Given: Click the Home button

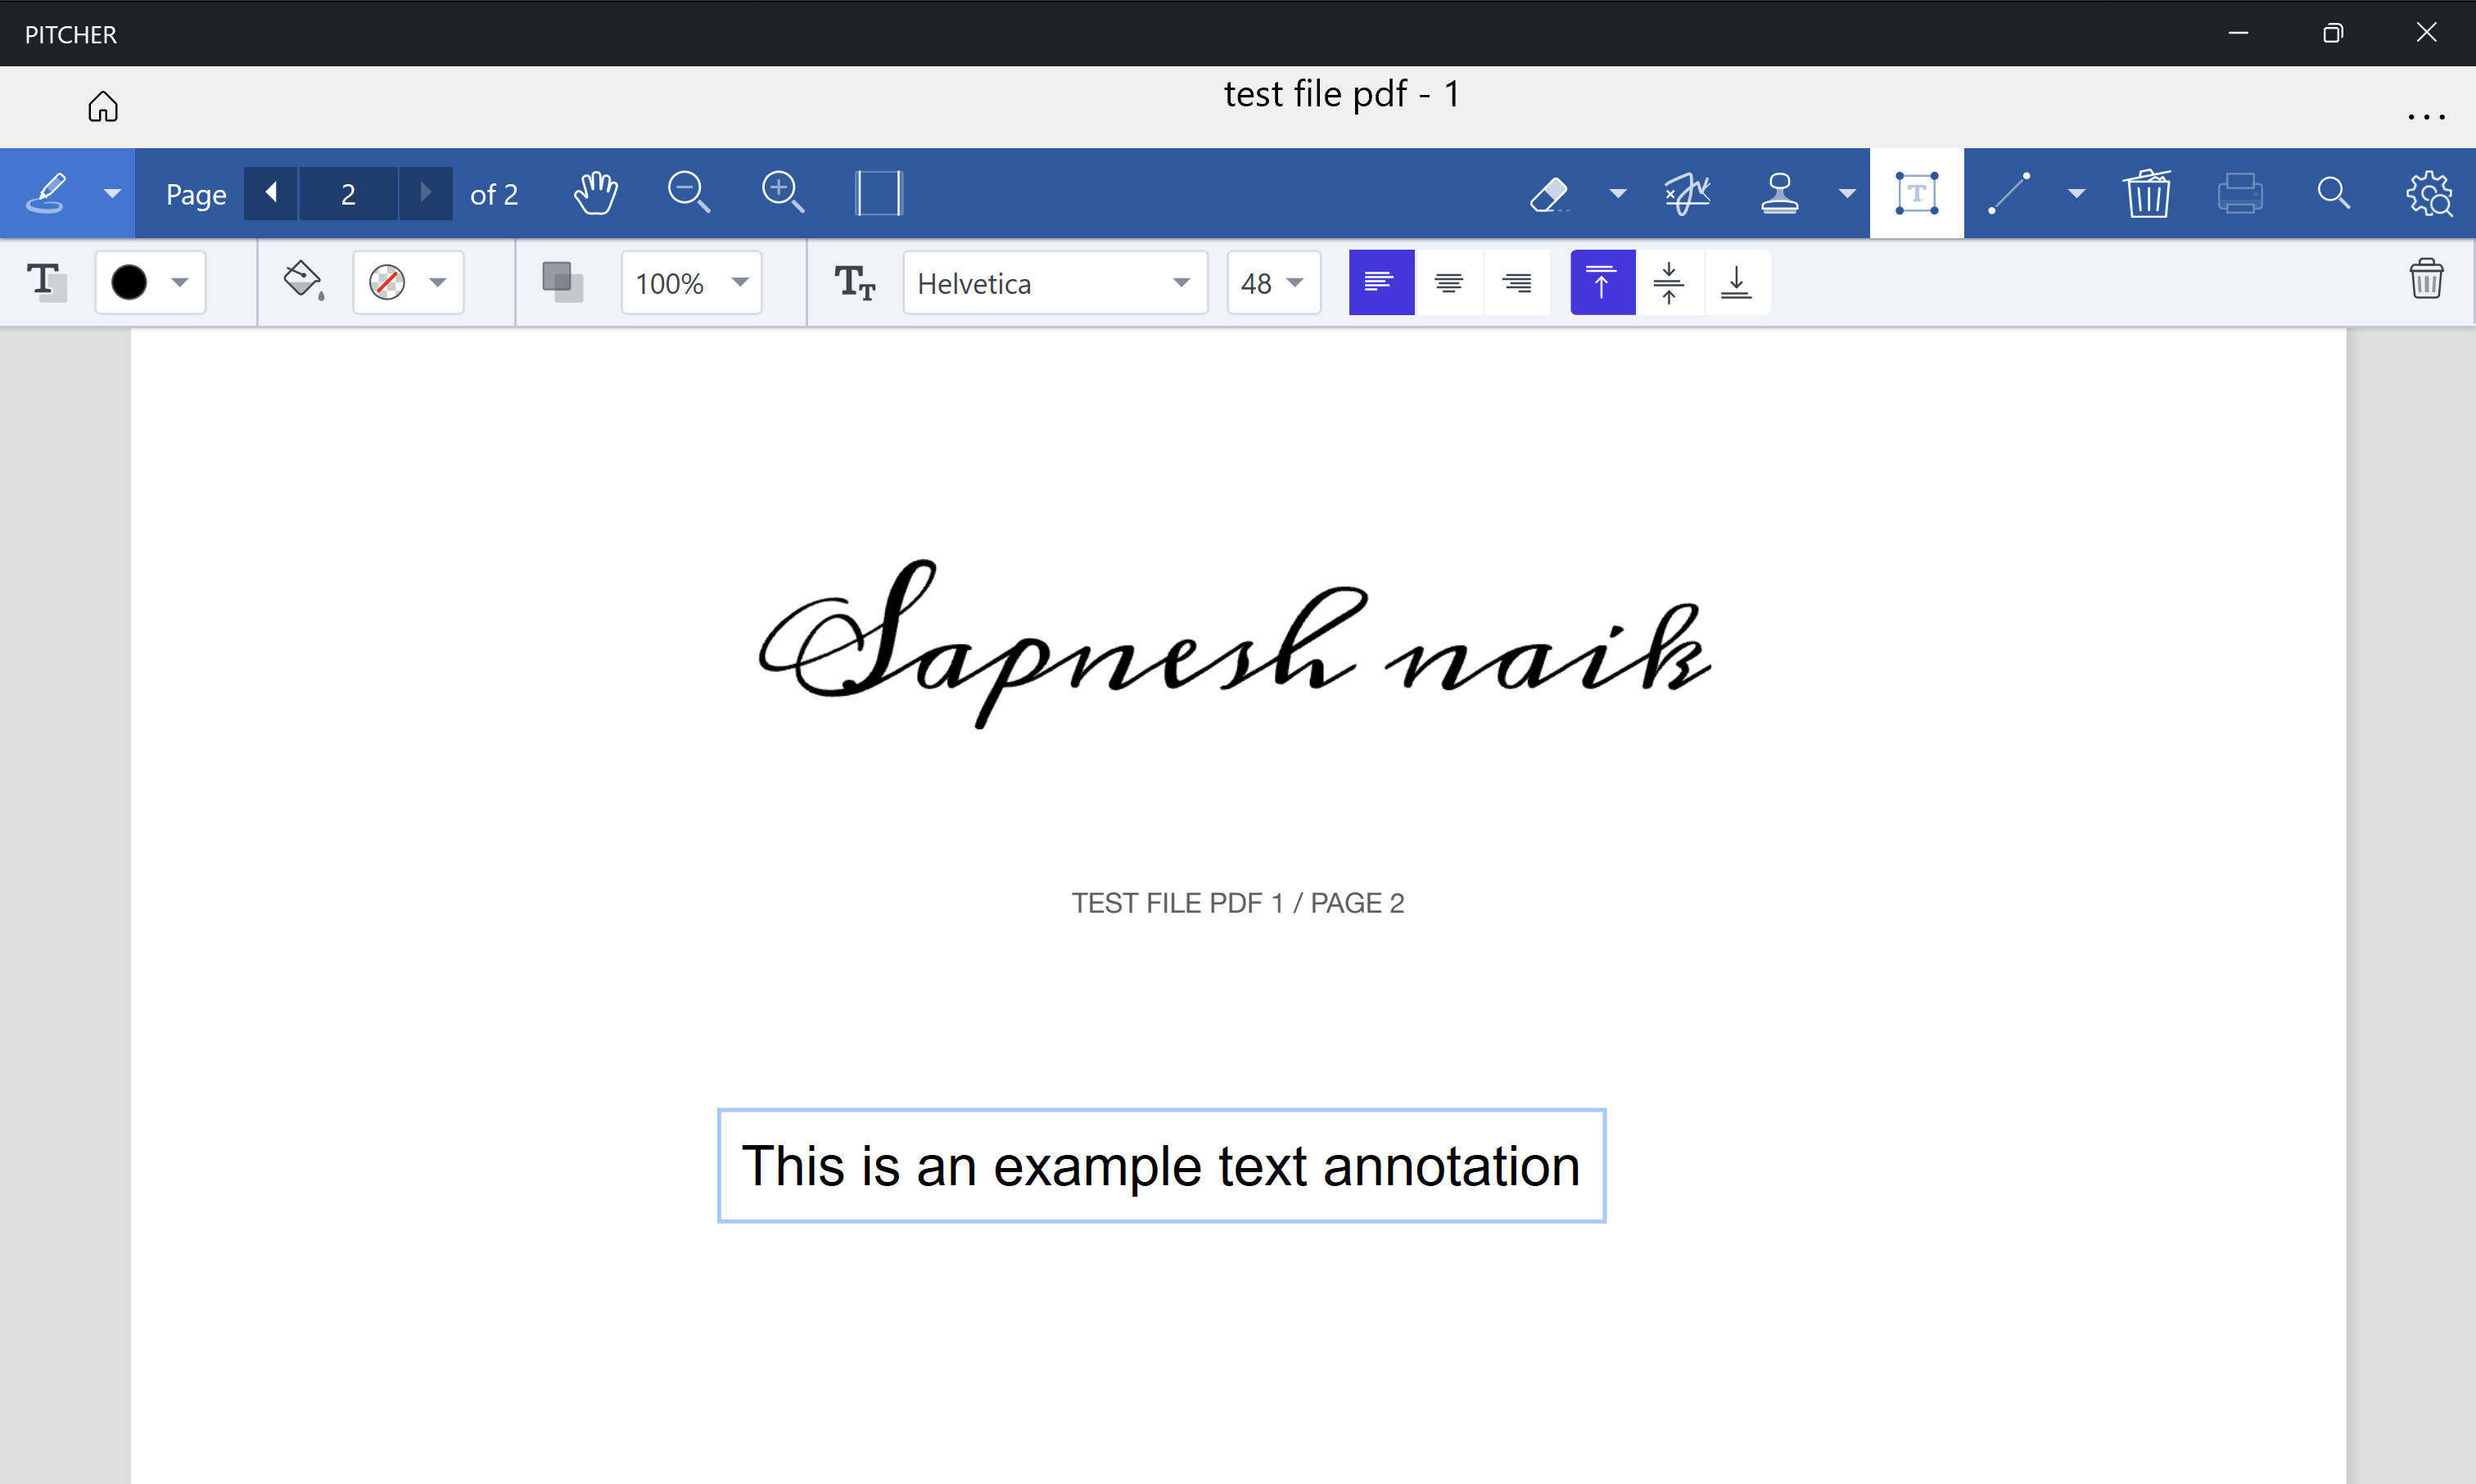Looking at the screenshot, I should pos(103,107).
